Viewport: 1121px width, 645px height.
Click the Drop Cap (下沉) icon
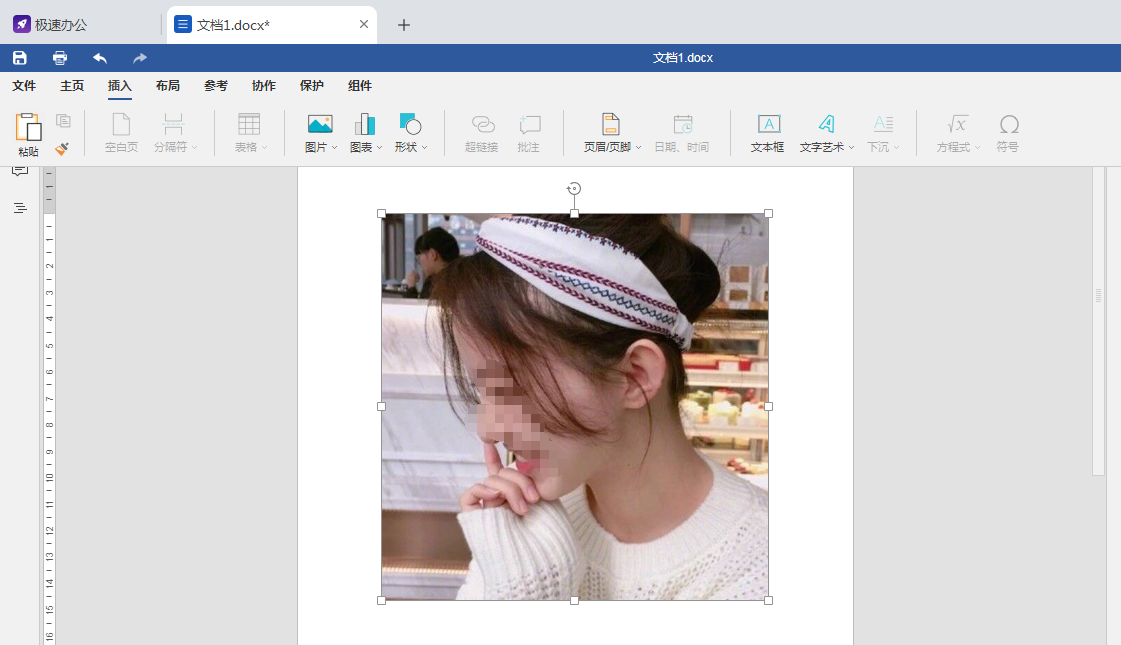pos(883,124)
